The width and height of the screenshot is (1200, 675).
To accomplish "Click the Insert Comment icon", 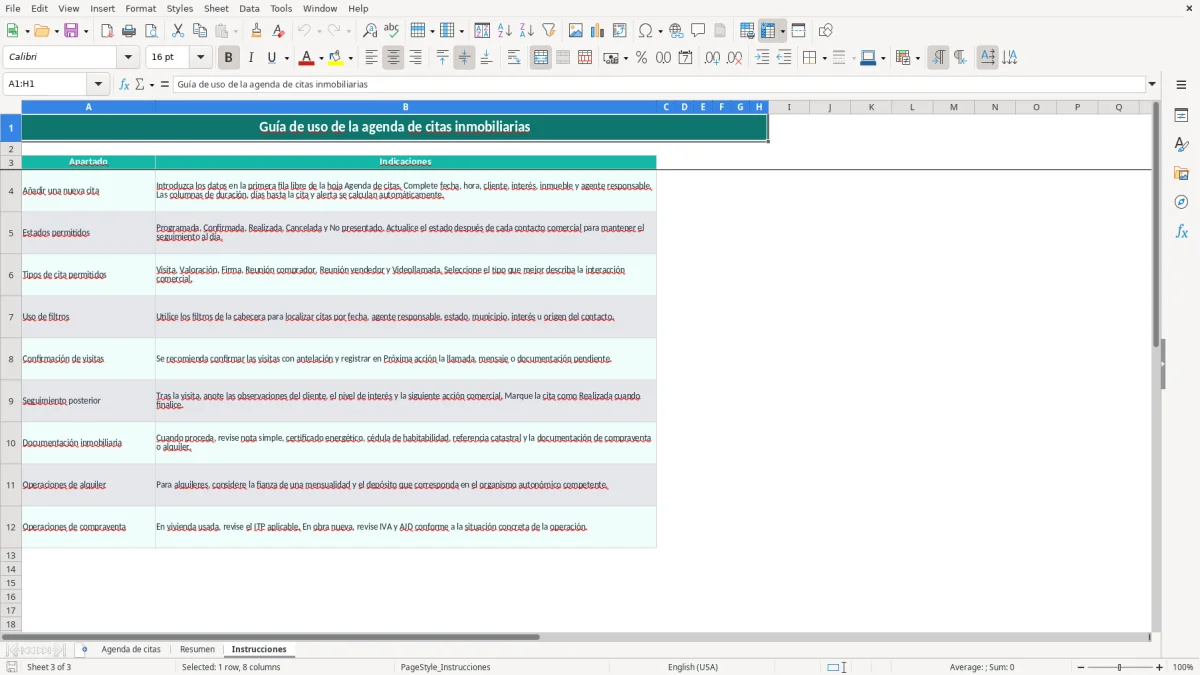I will (698, 31).
